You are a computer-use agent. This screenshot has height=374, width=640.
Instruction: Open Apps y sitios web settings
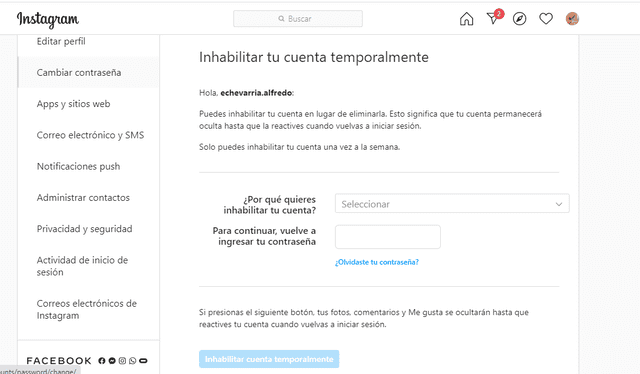click(73, 104)
